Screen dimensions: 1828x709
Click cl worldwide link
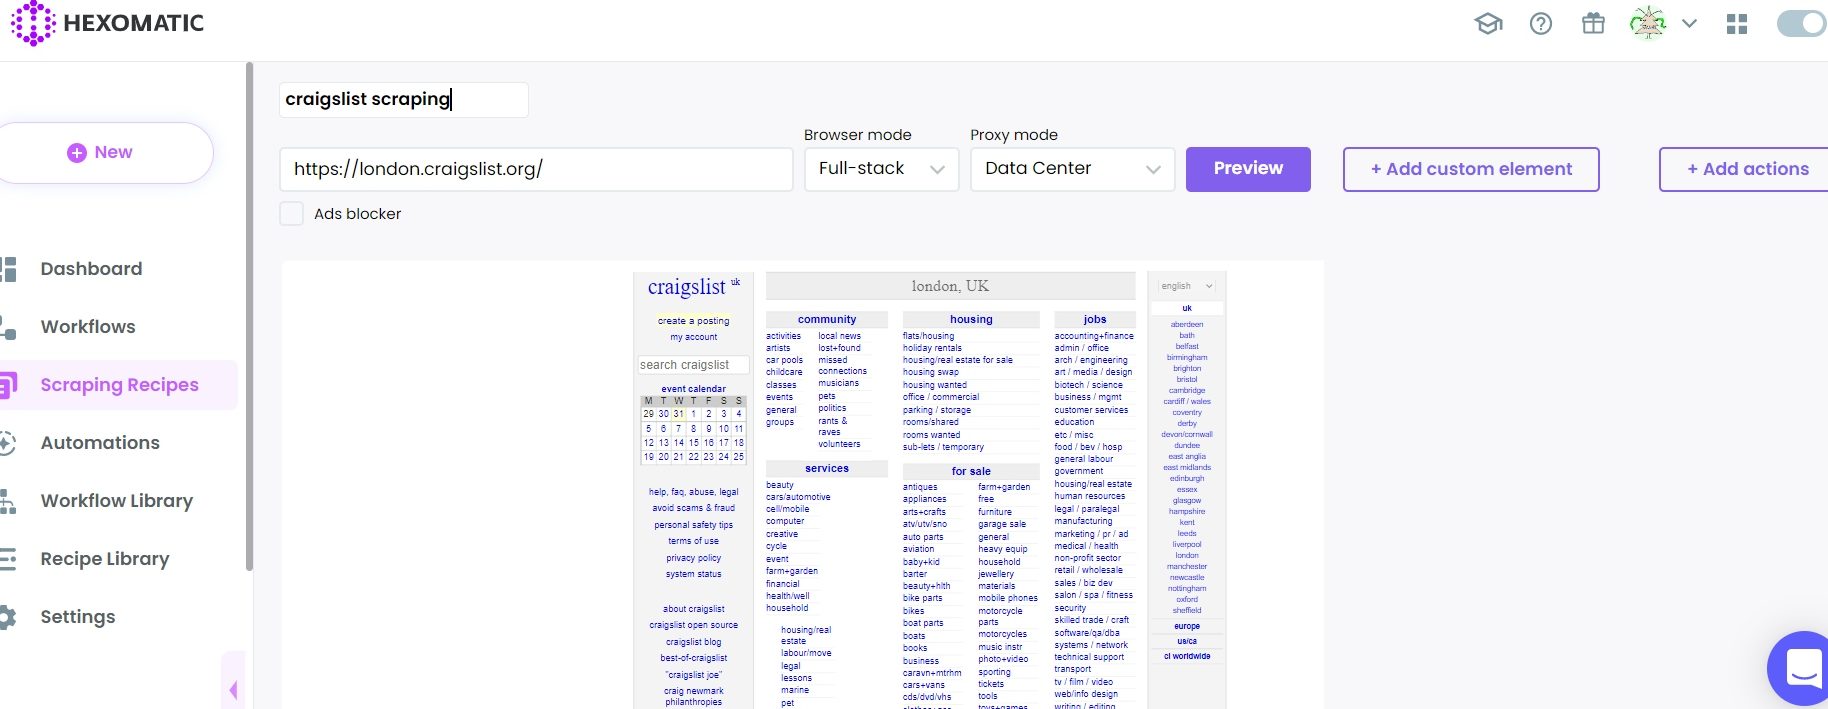point(1187,656)
